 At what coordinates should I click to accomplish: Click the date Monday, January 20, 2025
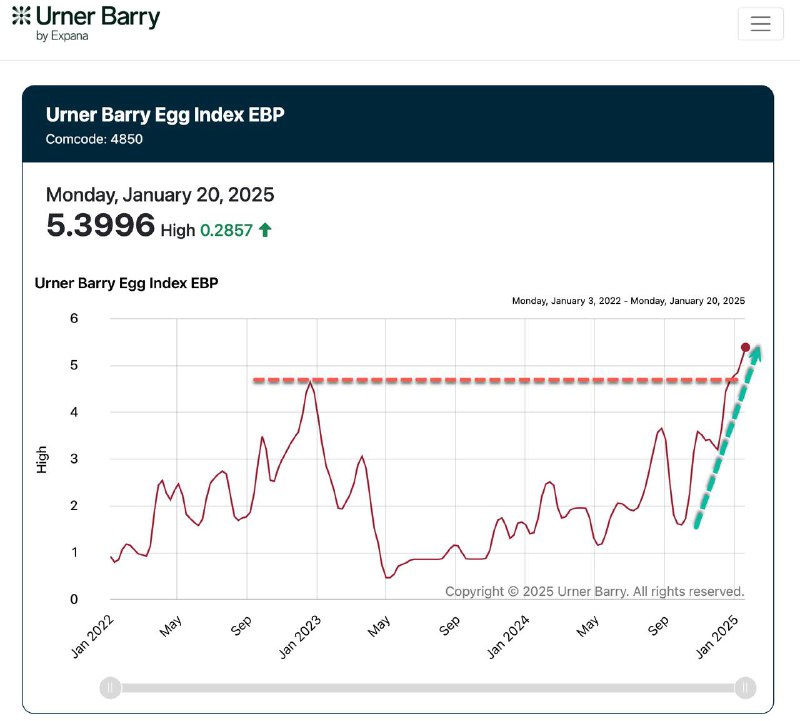pos(160,195)
